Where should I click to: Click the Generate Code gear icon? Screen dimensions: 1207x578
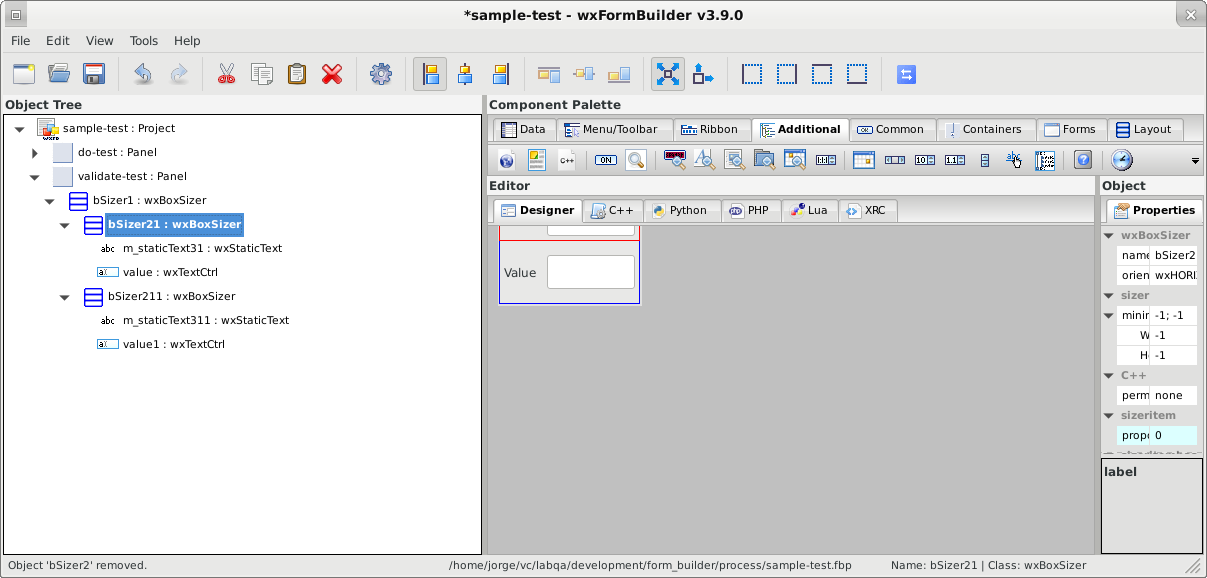381,74
